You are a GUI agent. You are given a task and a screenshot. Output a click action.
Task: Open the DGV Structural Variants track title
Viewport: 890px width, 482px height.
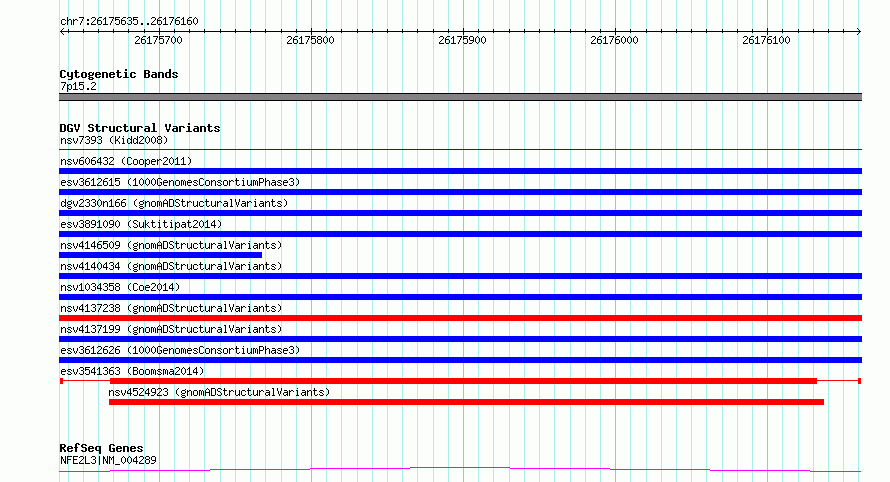click(140, 128)
